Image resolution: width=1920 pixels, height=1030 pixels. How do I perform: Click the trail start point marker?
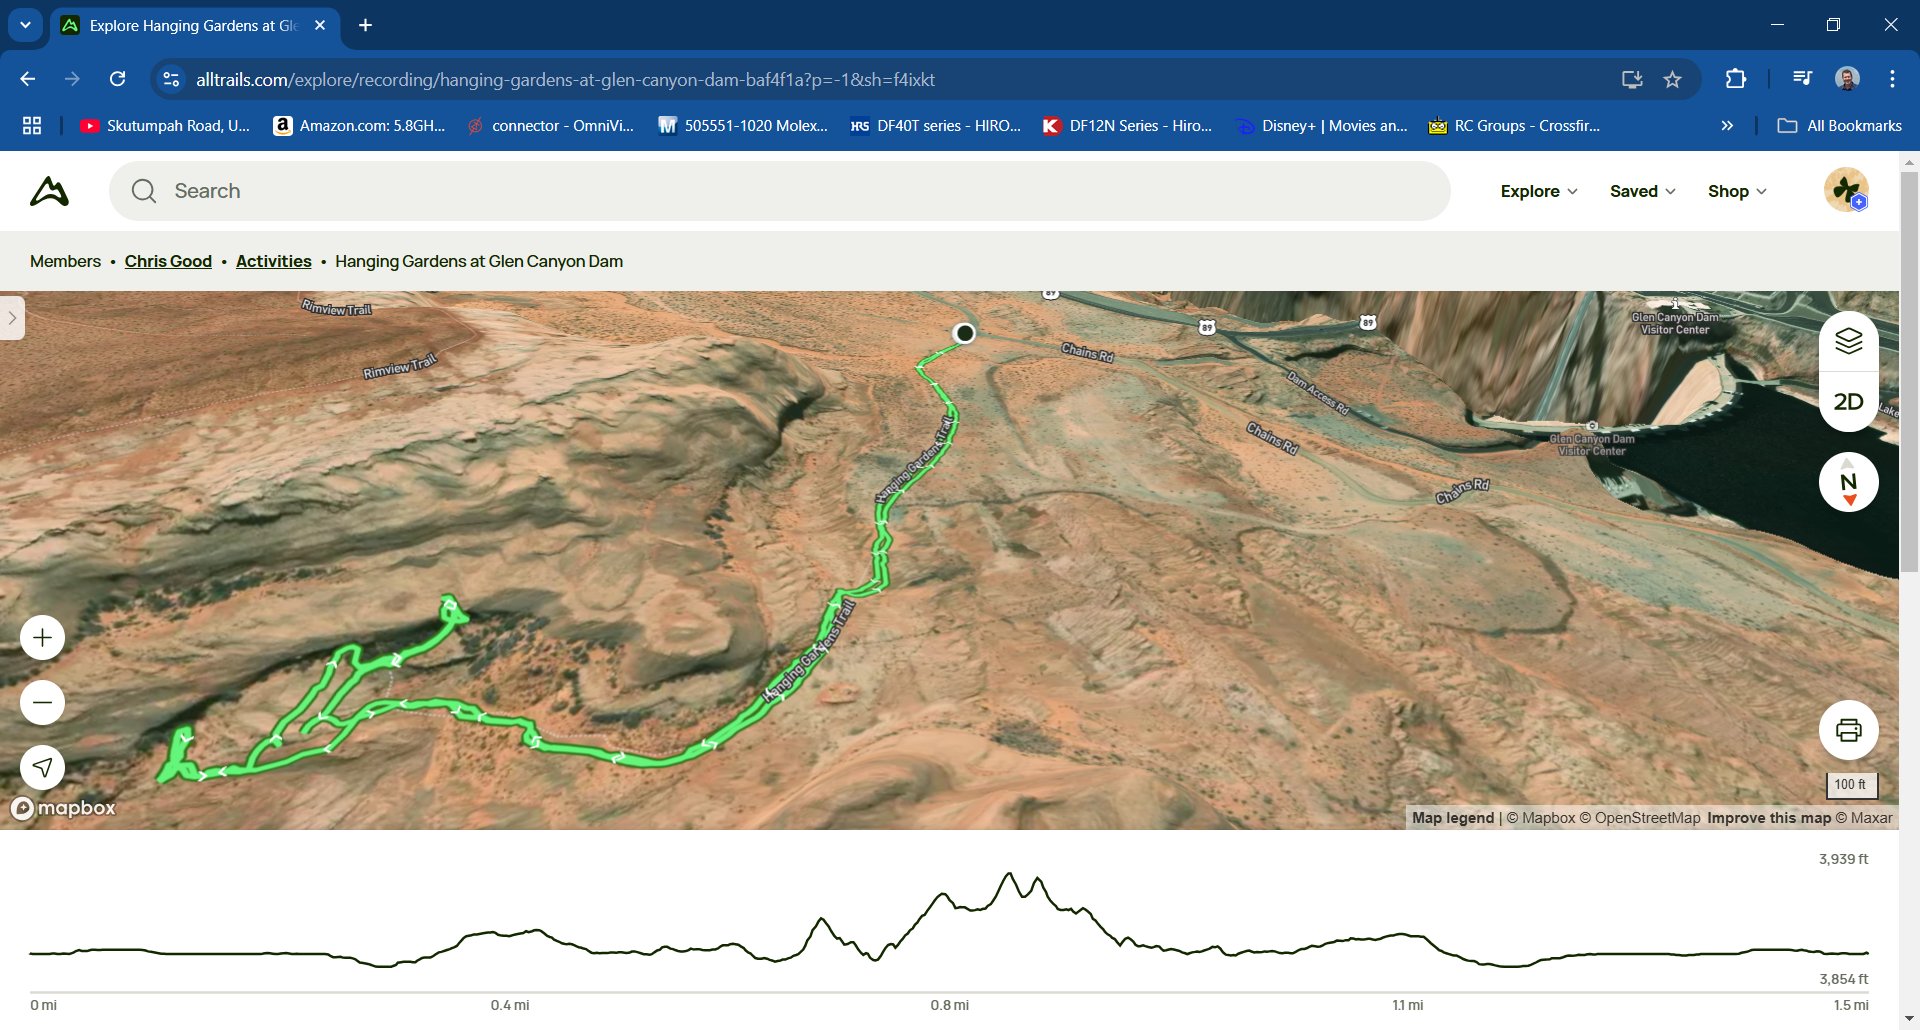pos(964,333)
